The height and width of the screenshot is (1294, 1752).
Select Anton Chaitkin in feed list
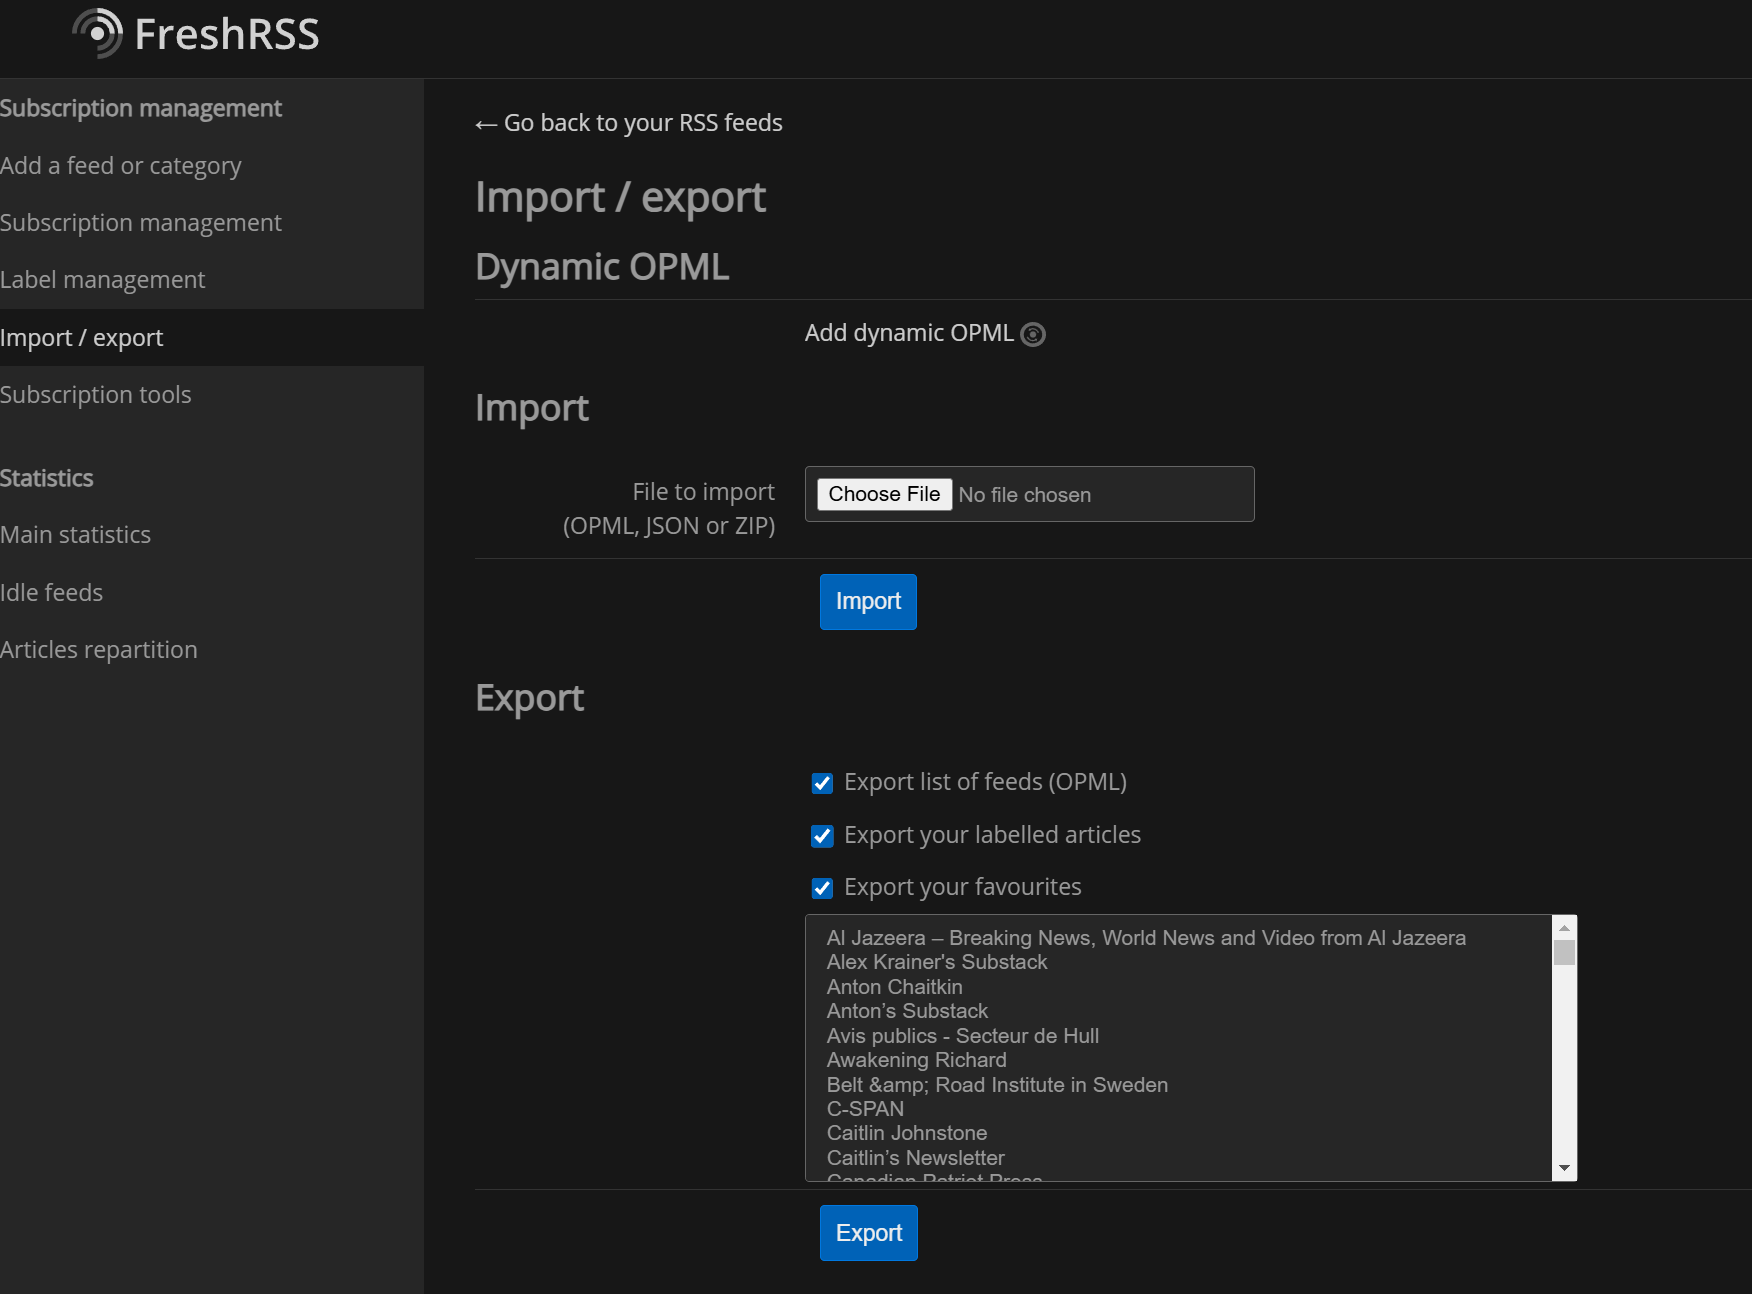click(x=895, y=987)
